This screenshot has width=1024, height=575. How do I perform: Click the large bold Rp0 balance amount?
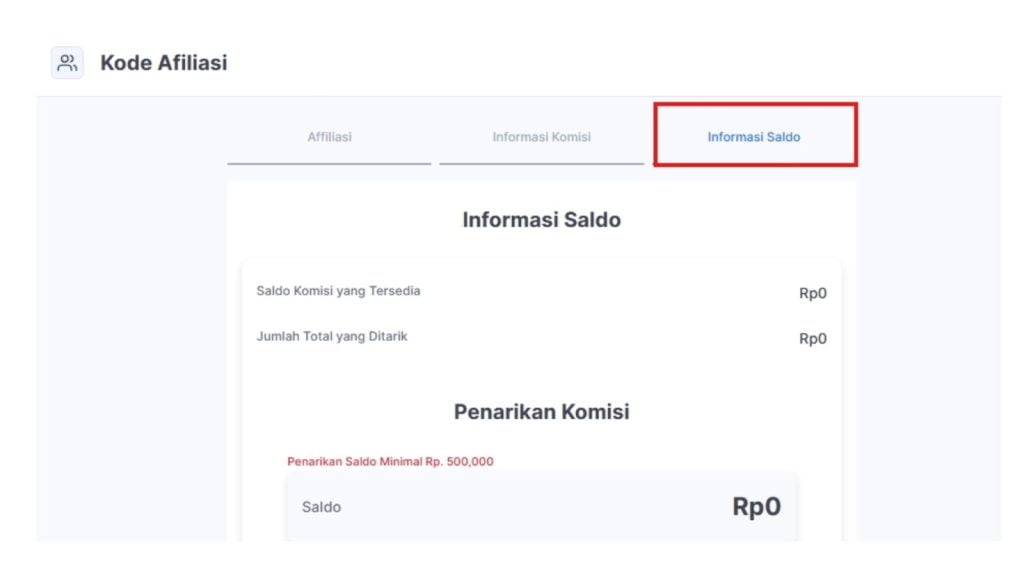tap(756, 507)
